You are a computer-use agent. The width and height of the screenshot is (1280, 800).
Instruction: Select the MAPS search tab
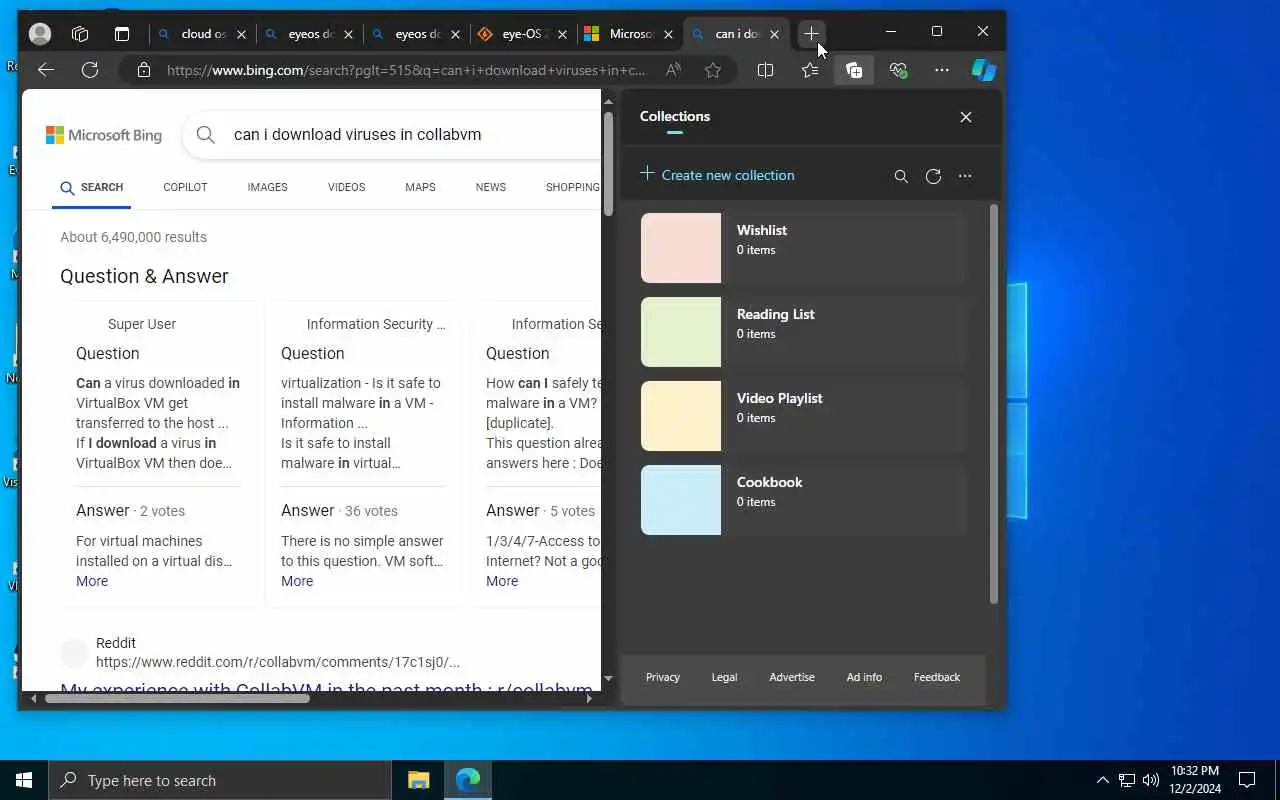click(420, 187)
